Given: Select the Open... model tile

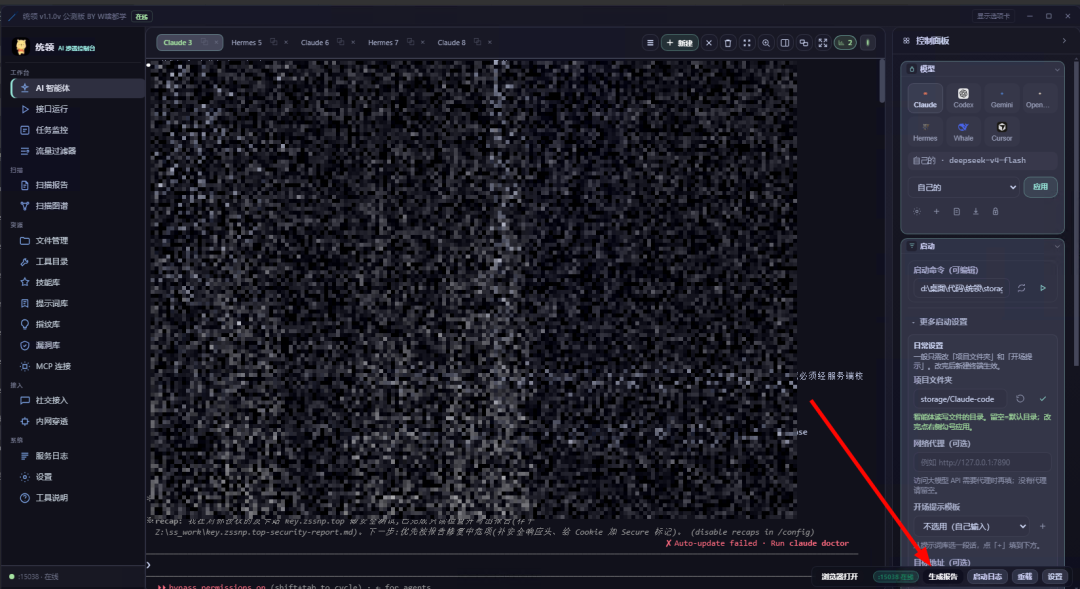Looking at the screenshot, I should (x=1038, y=98).
